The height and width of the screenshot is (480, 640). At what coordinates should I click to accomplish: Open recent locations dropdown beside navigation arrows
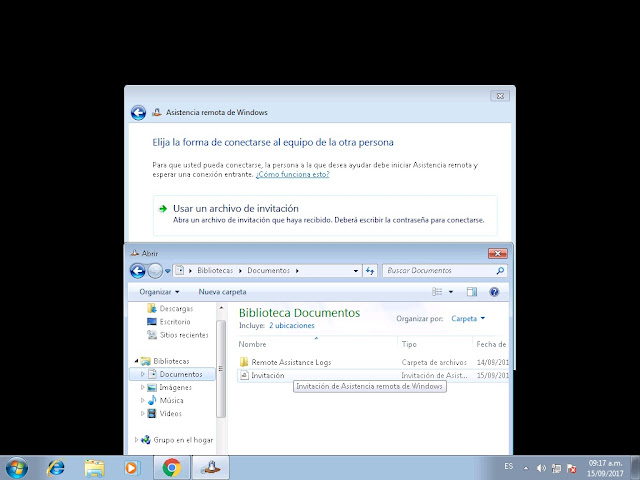[167, 271]
